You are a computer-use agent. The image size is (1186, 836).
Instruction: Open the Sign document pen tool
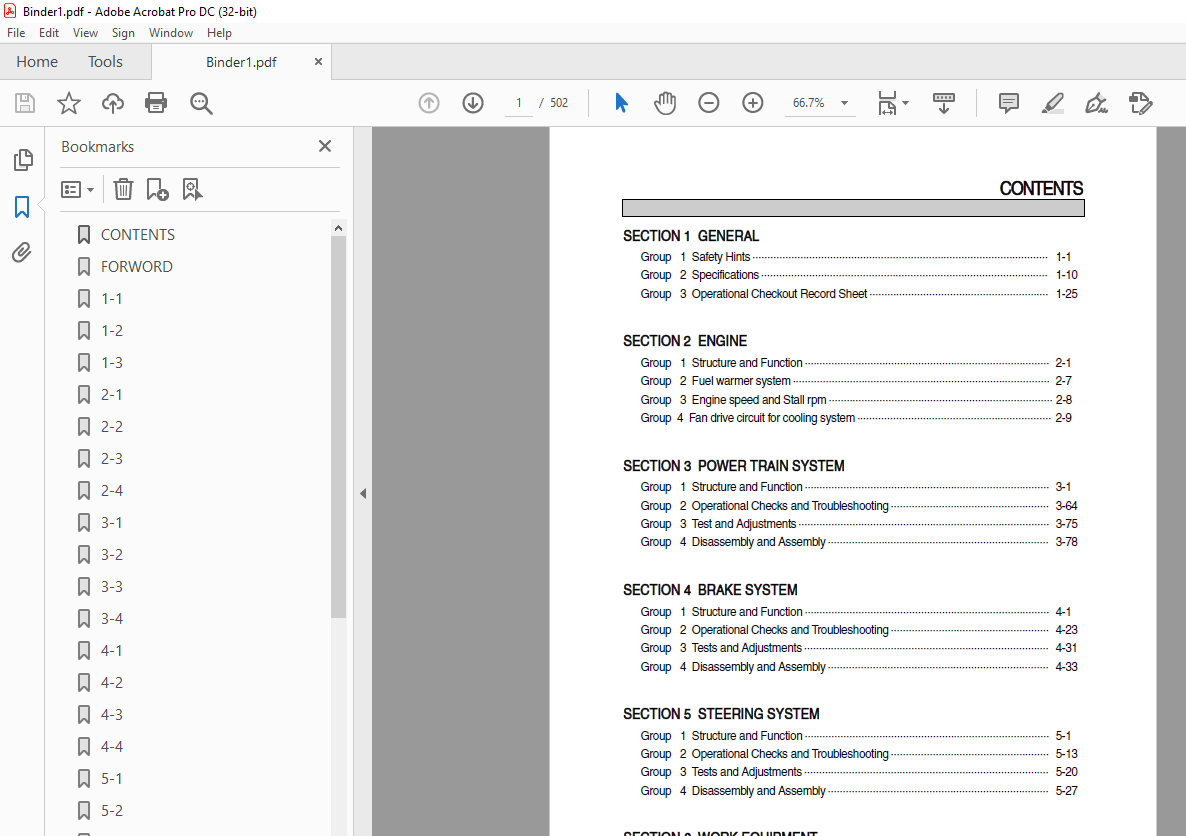(x=1096, y=103)
